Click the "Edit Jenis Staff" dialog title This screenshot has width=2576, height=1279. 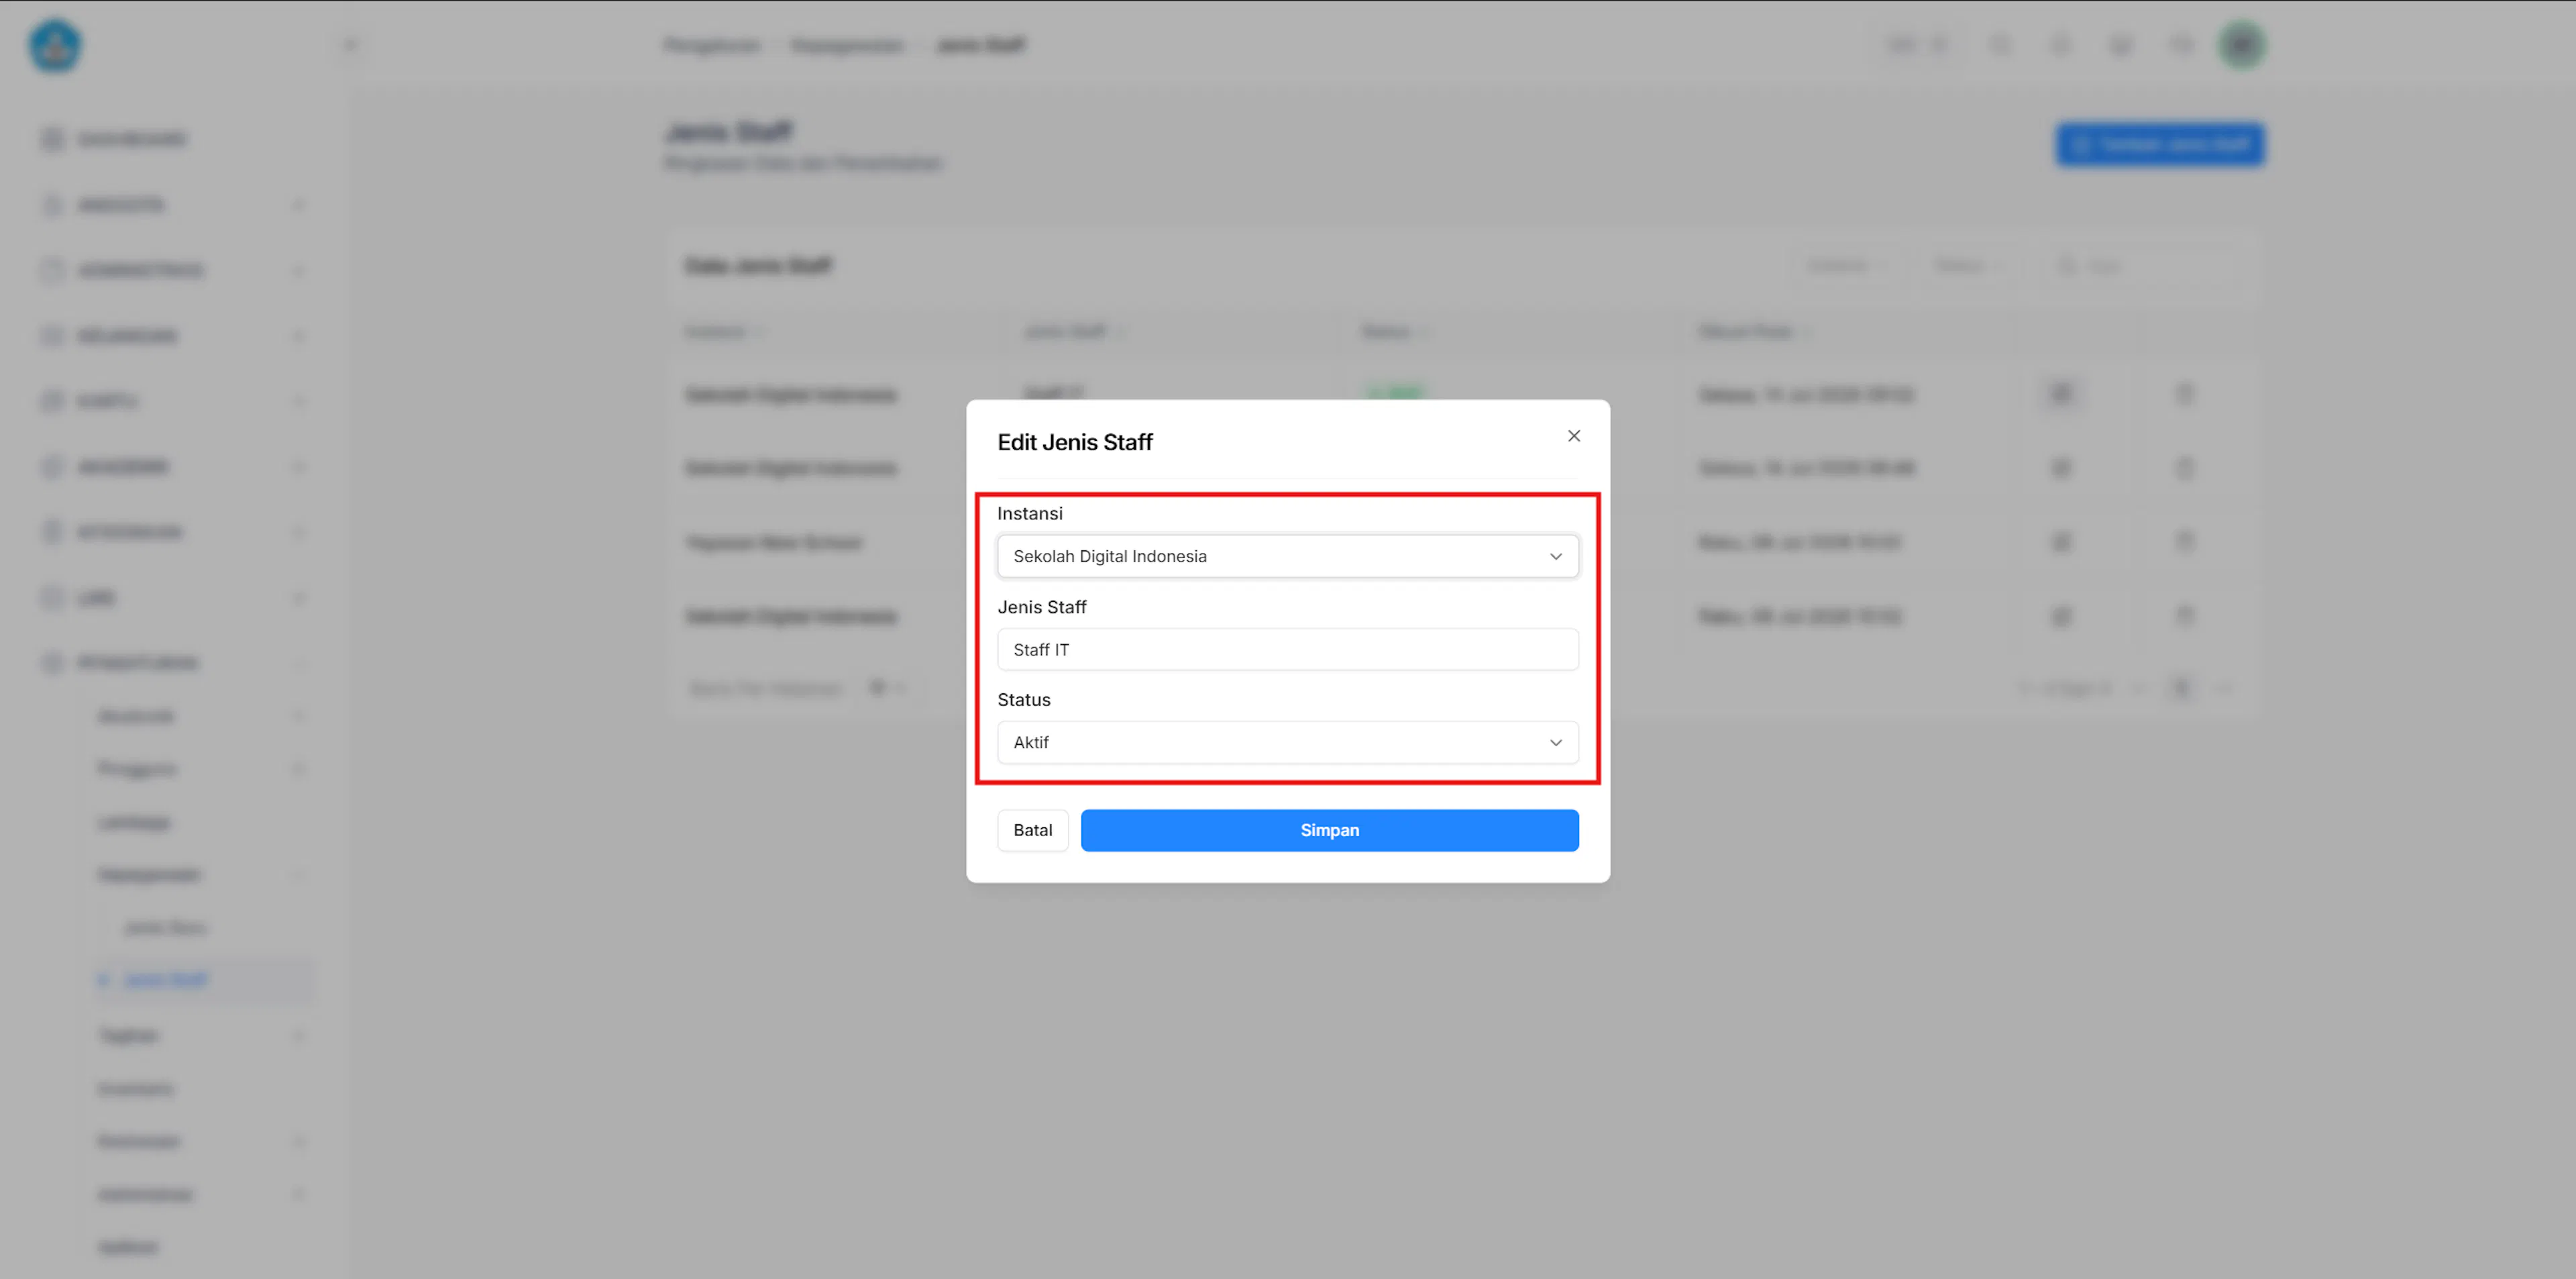1074,442
